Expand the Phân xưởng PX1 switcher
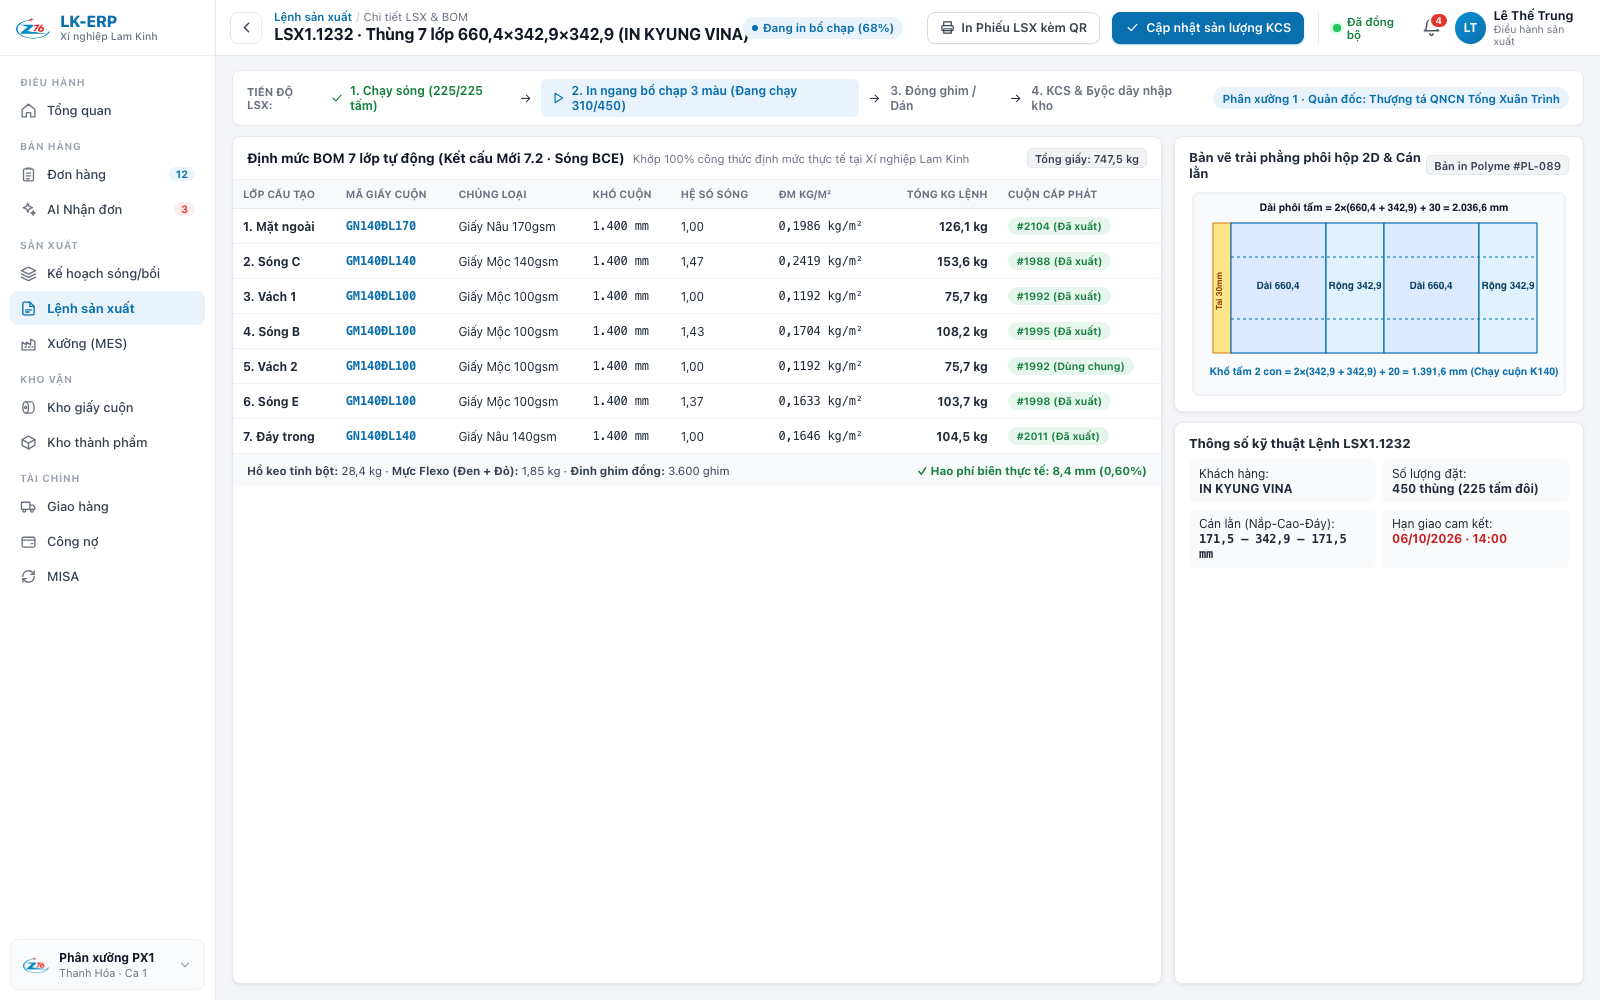The height and width of the screenshot is (1000, 1600). pos(107,965)
